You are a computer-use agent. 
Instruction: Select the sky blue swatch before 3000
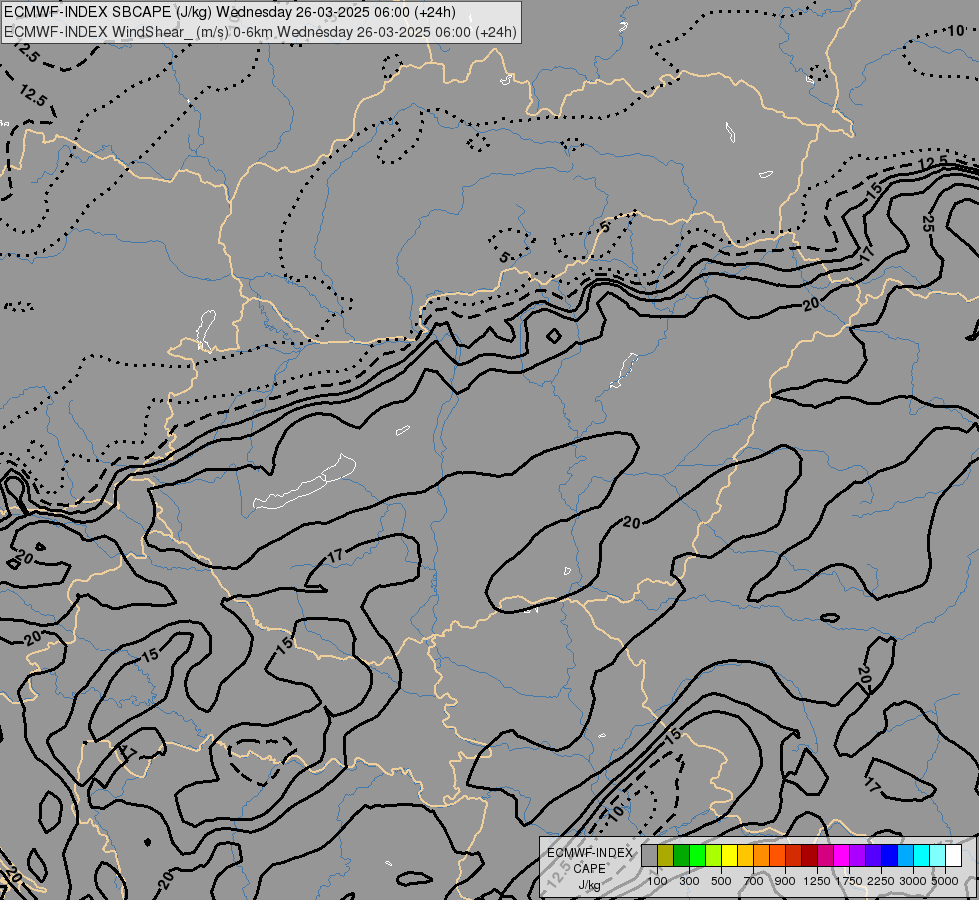[x=906, y=856]
